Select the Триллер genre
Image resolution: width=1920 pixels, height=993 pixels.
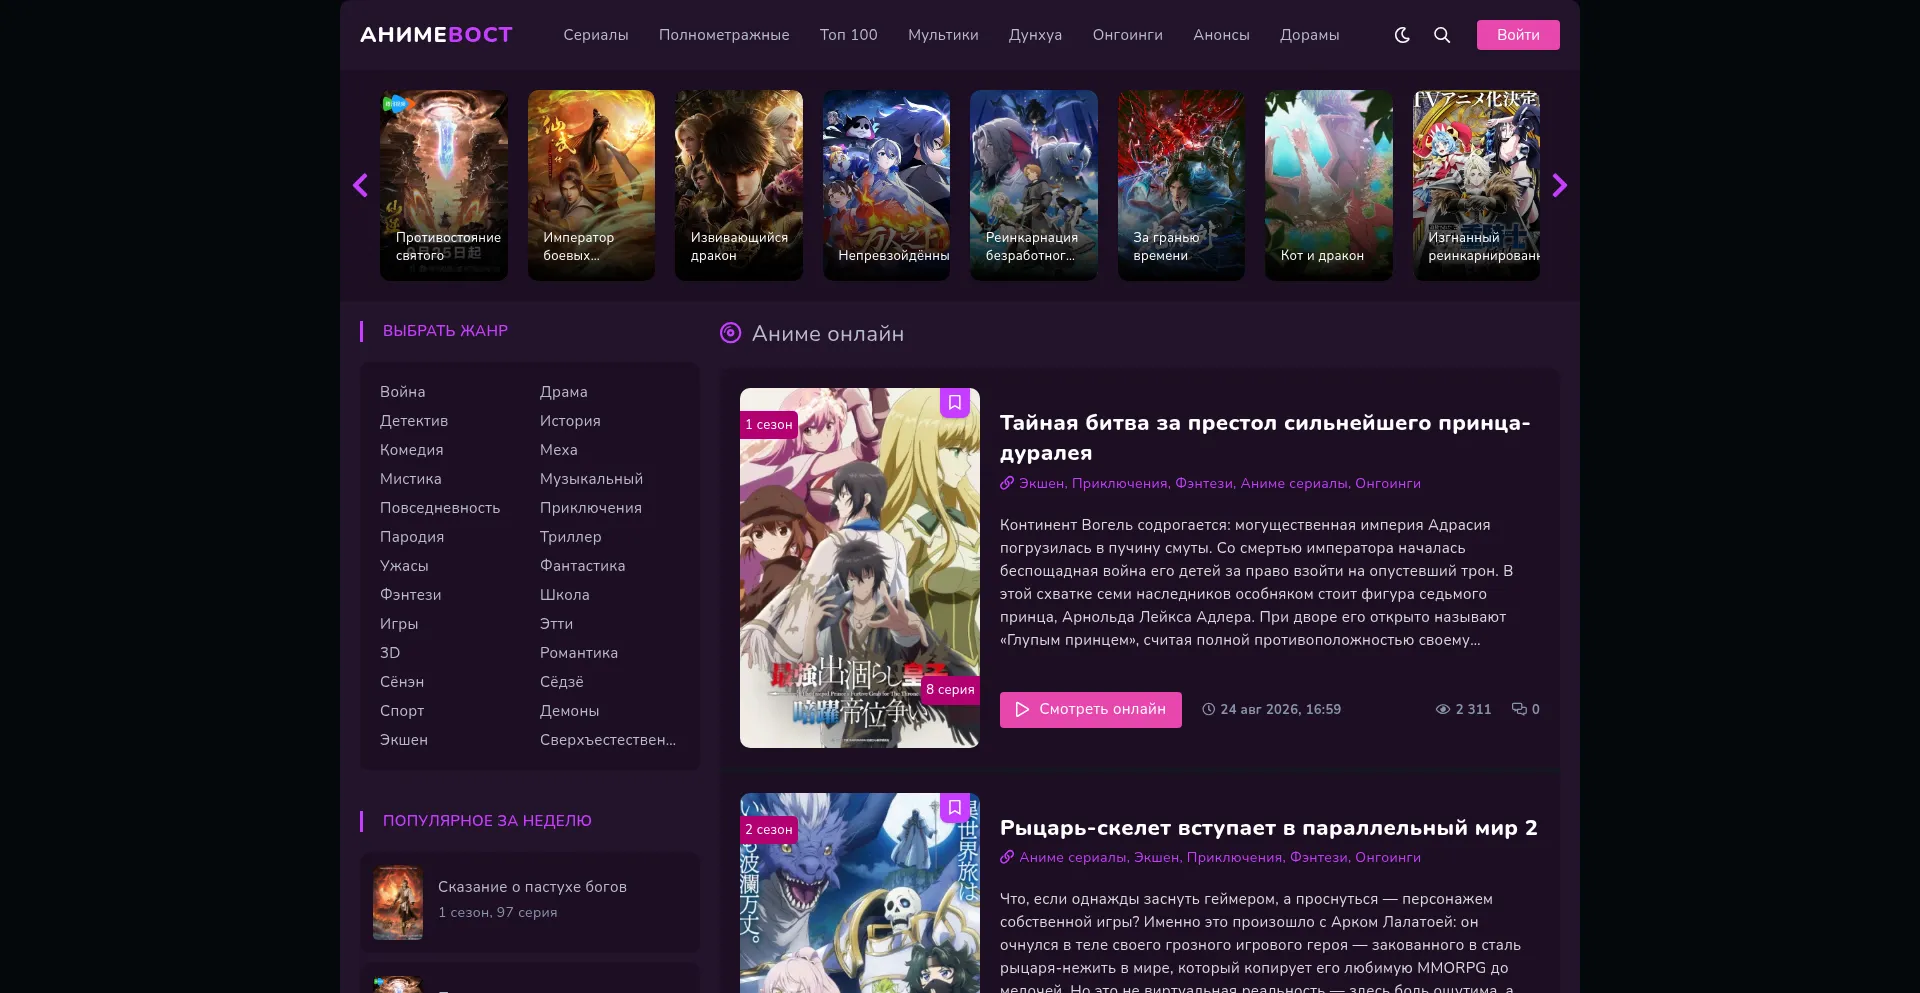tap(571, 537)
